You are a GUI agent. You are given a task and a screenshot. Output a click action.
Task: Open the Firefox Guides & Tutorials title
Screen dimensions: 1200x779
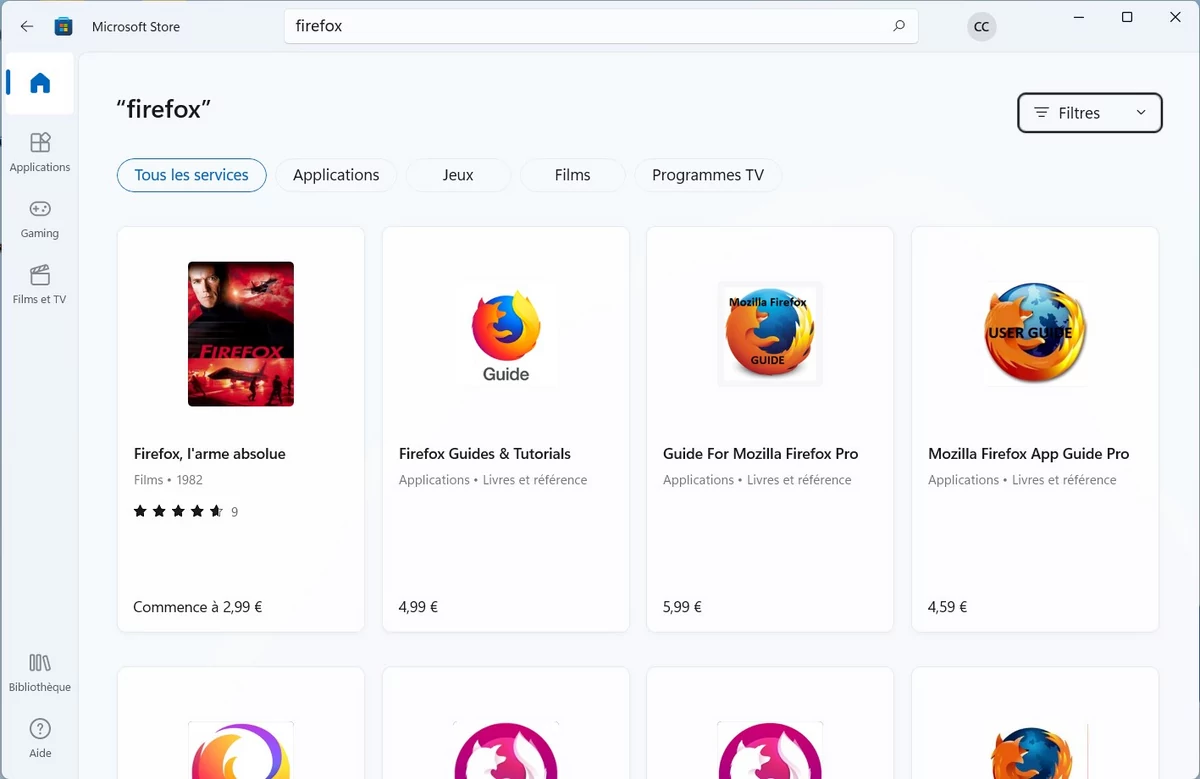pos(485,454)
